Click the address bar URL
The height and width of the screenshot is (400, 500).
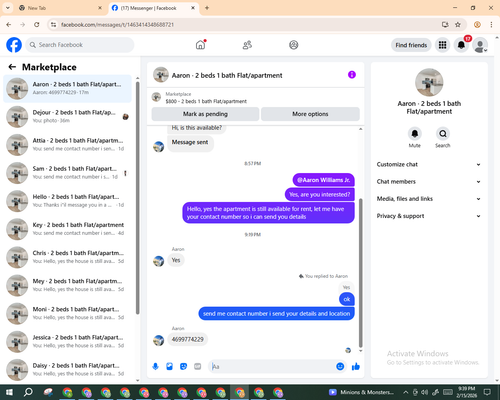pyautogui.click(x=117, y=25)
